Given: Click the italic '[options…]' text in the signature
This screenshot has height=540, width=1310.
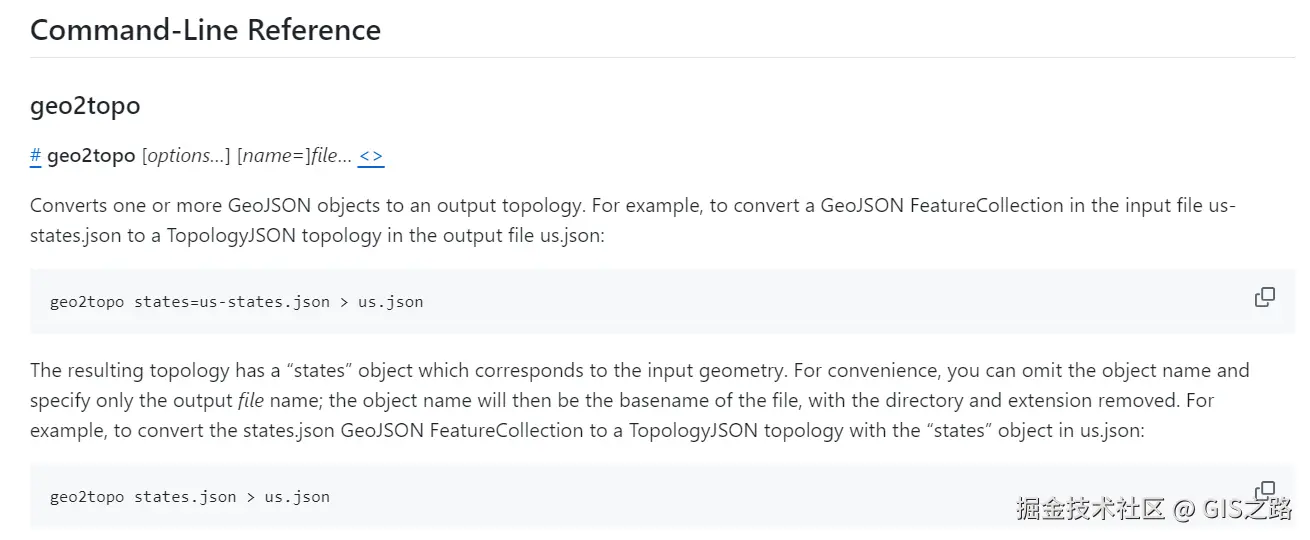Looking at the screenshot, I should 186,156.
